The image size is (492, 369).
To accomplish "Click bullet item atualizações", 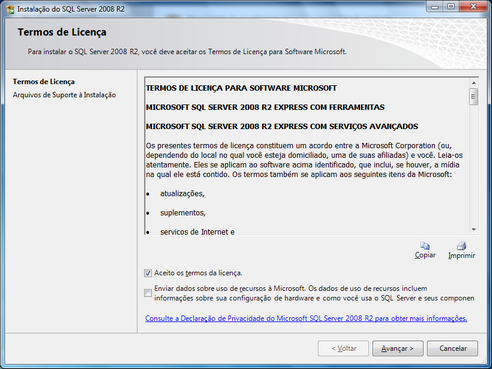I will point(182,194).
